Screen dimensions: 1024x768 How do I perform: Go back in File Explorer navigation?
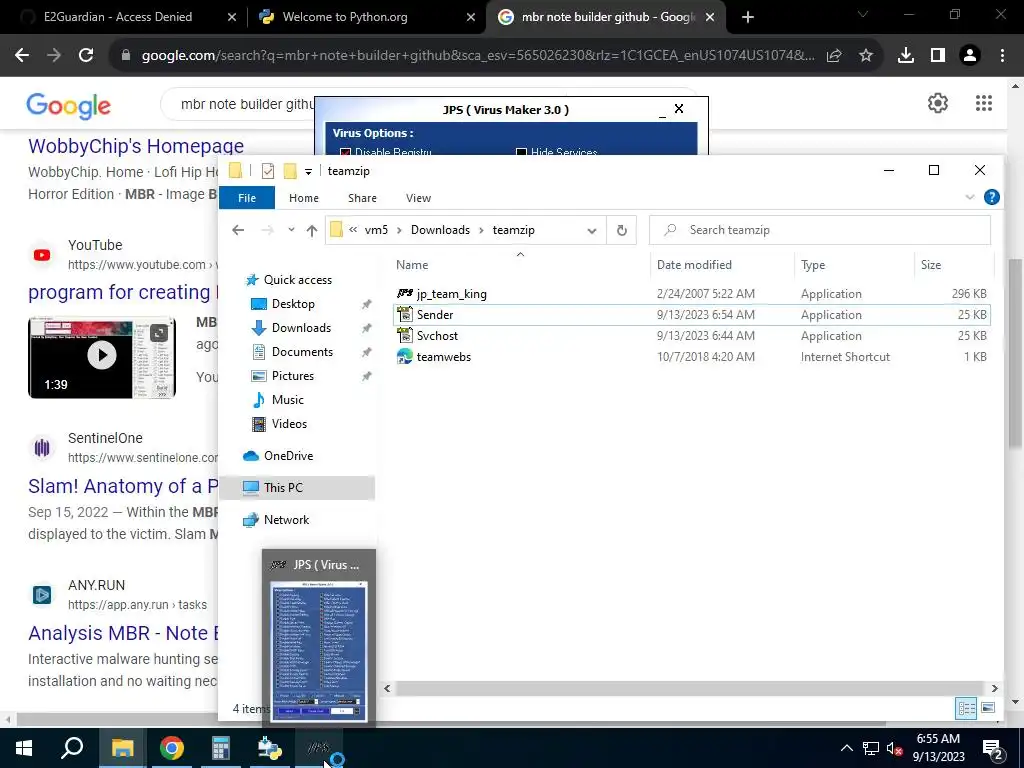click(238, 230)
